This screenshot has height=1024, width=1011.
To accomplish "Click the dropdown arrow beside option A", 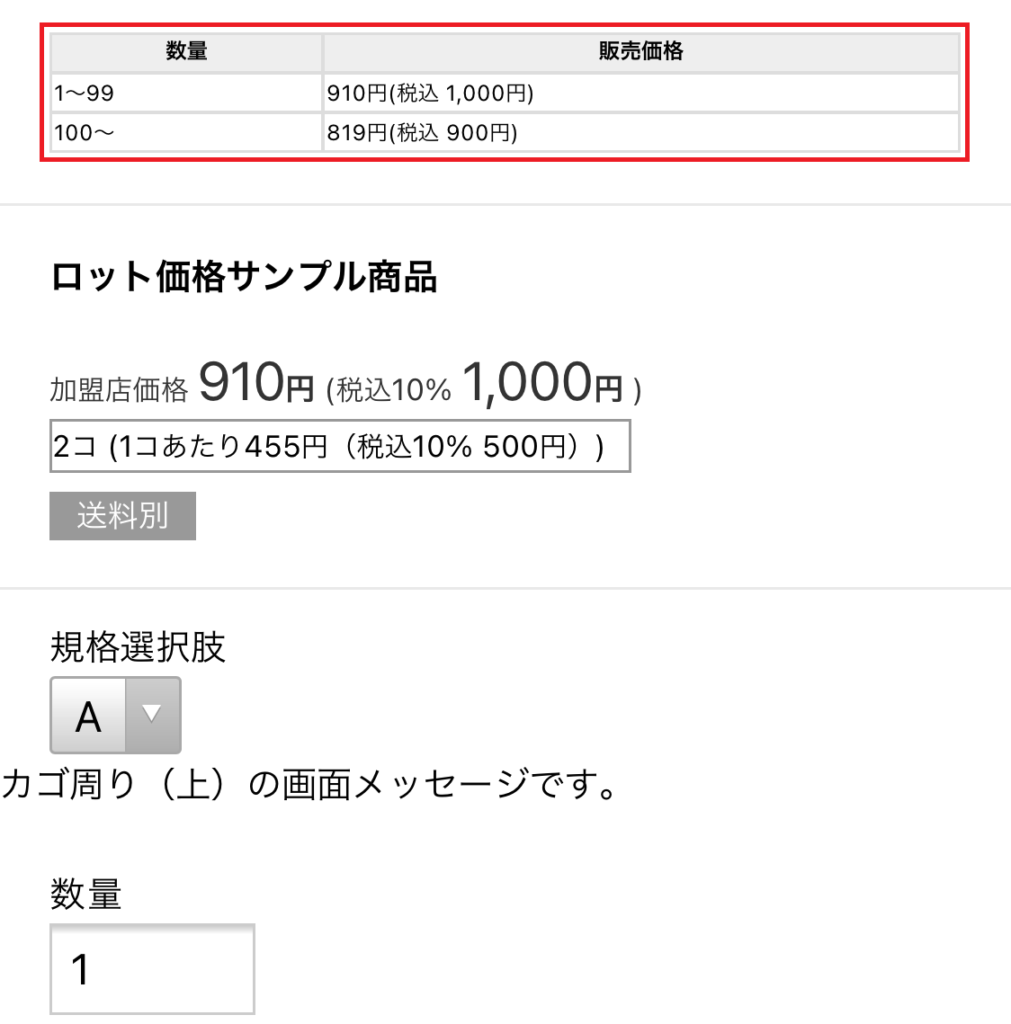I will click(x=152, y=714).
